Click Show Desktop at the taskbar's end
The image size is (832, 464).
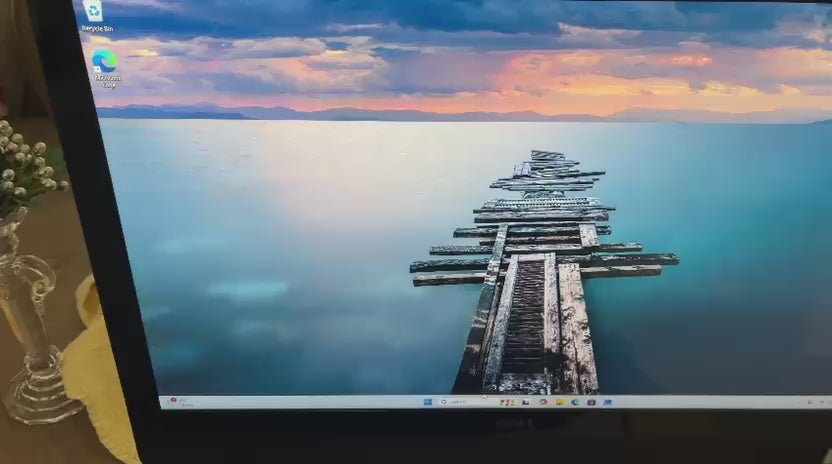[x=829, y=403]
